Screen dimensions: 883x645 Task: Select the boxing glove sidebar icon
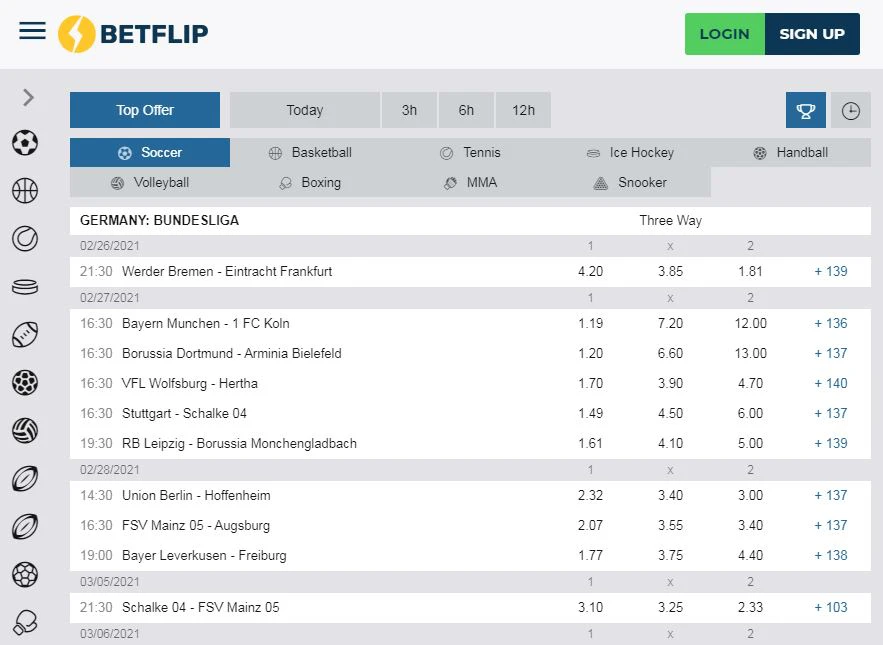click(25, 622)
